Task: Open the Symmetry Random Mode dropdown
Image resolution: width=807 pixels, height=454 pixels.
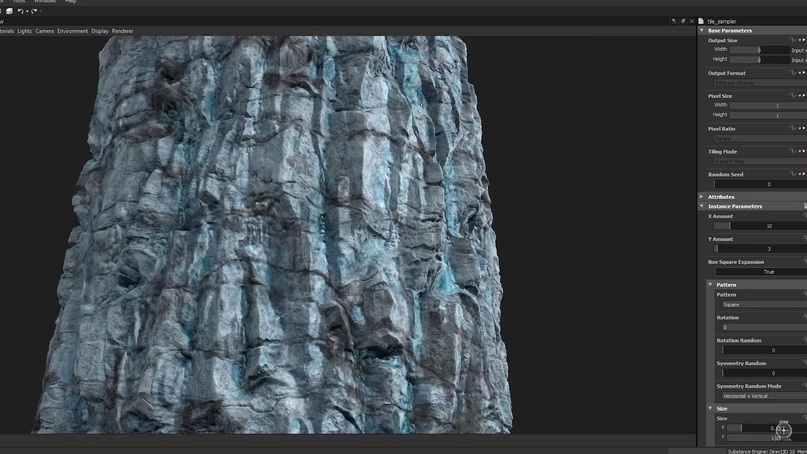Action: tap(764, 396)
